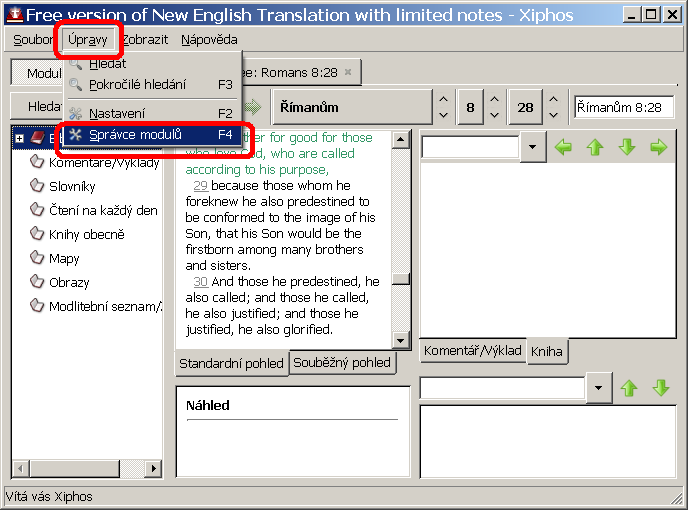Click the Slovníky folder icon in sidebar
The image size is (688, 510).
[x=37, y=186]
